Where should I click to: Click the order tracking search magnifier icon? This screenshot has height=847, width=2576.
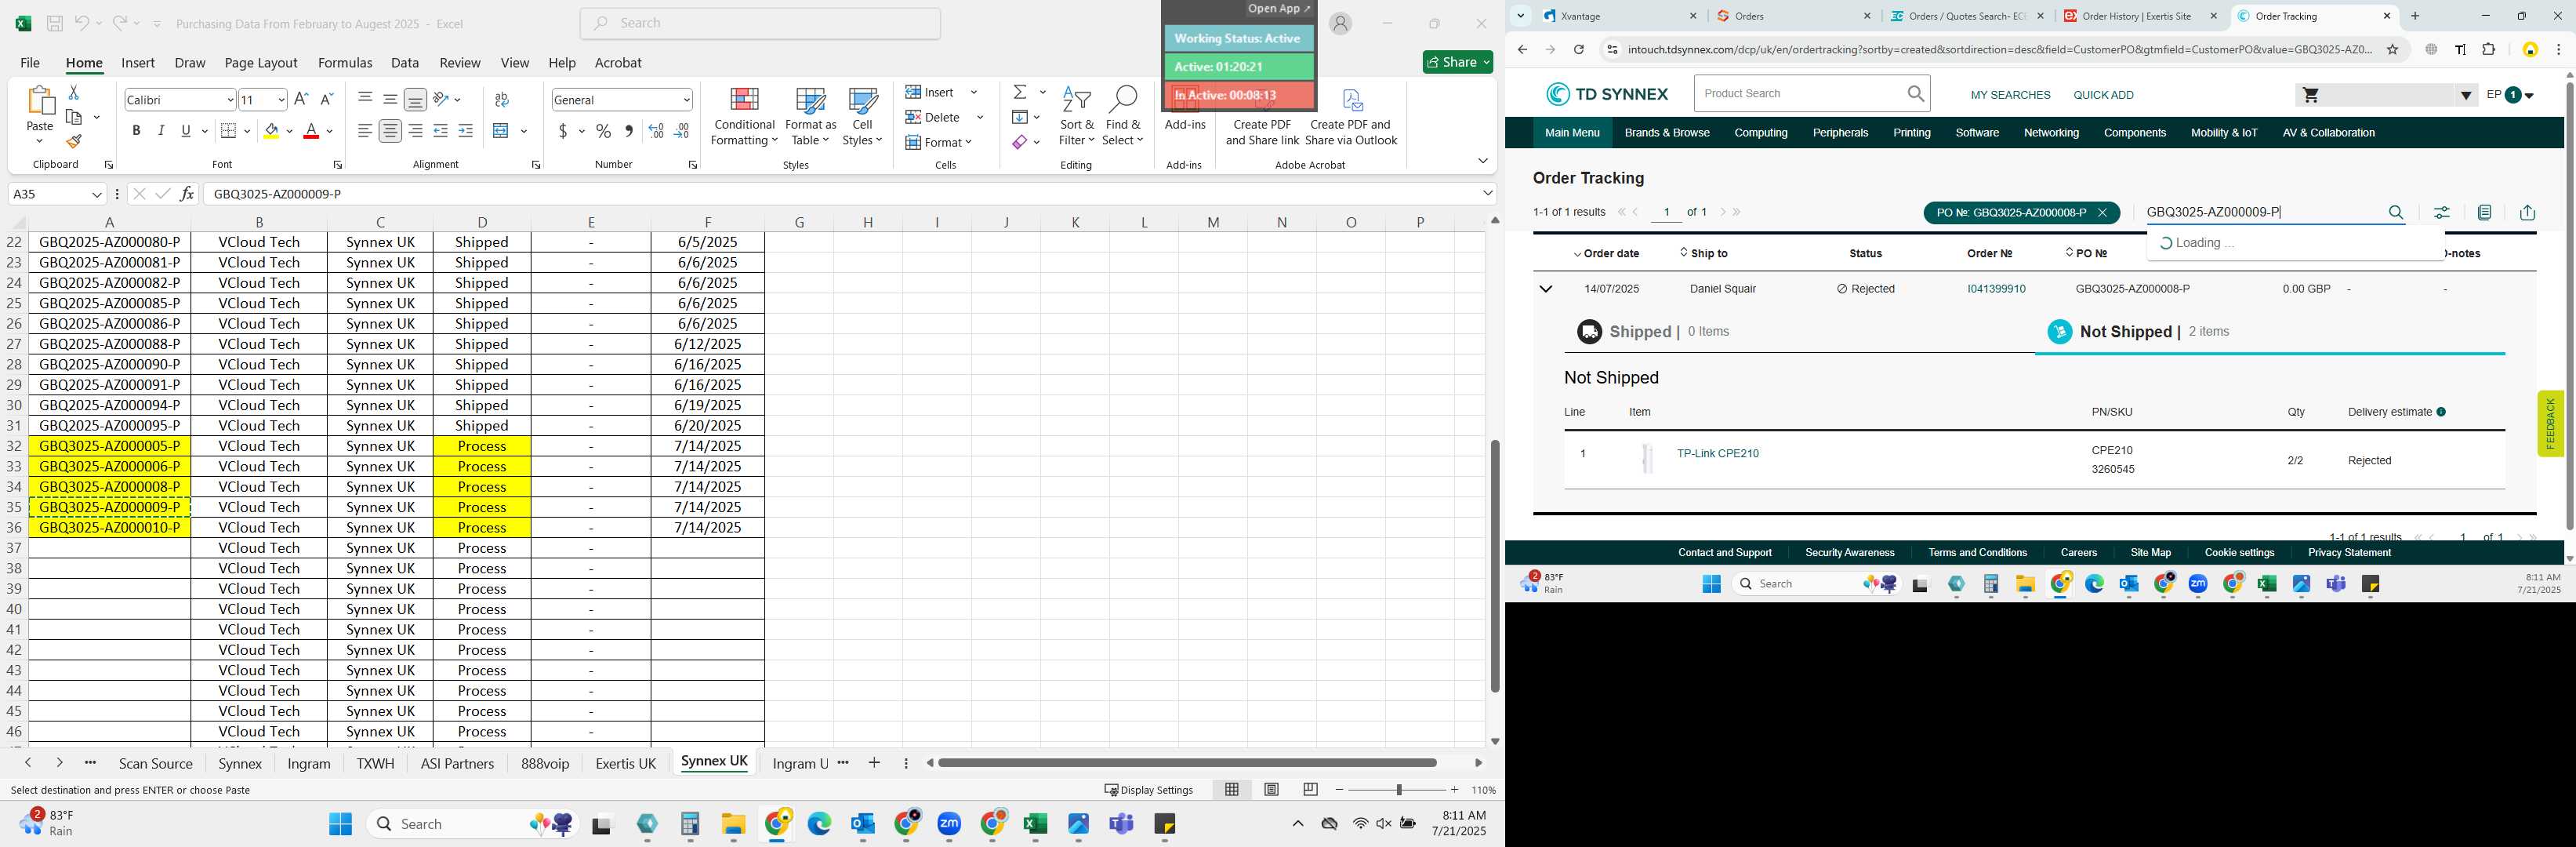point(2396,212)
